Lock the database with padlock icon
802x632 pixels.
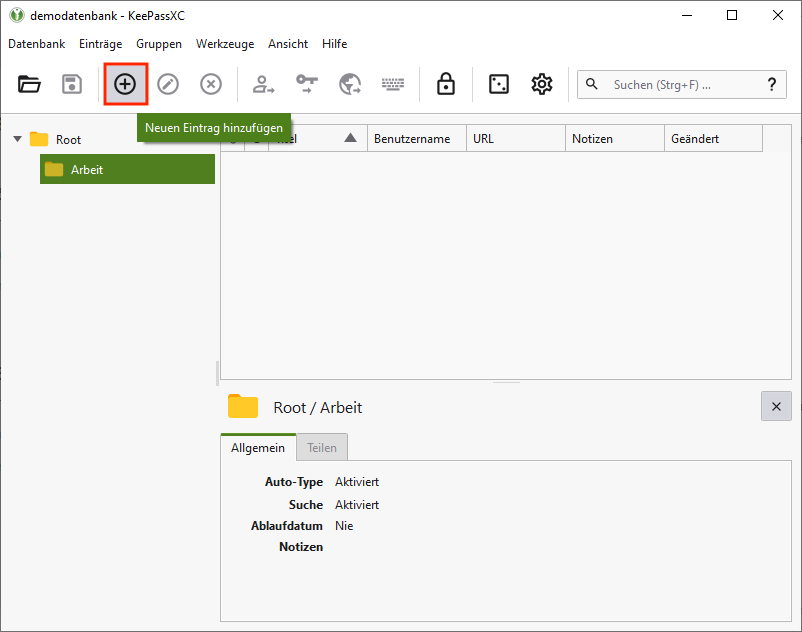pyautogui.click(x=446, y=85)
